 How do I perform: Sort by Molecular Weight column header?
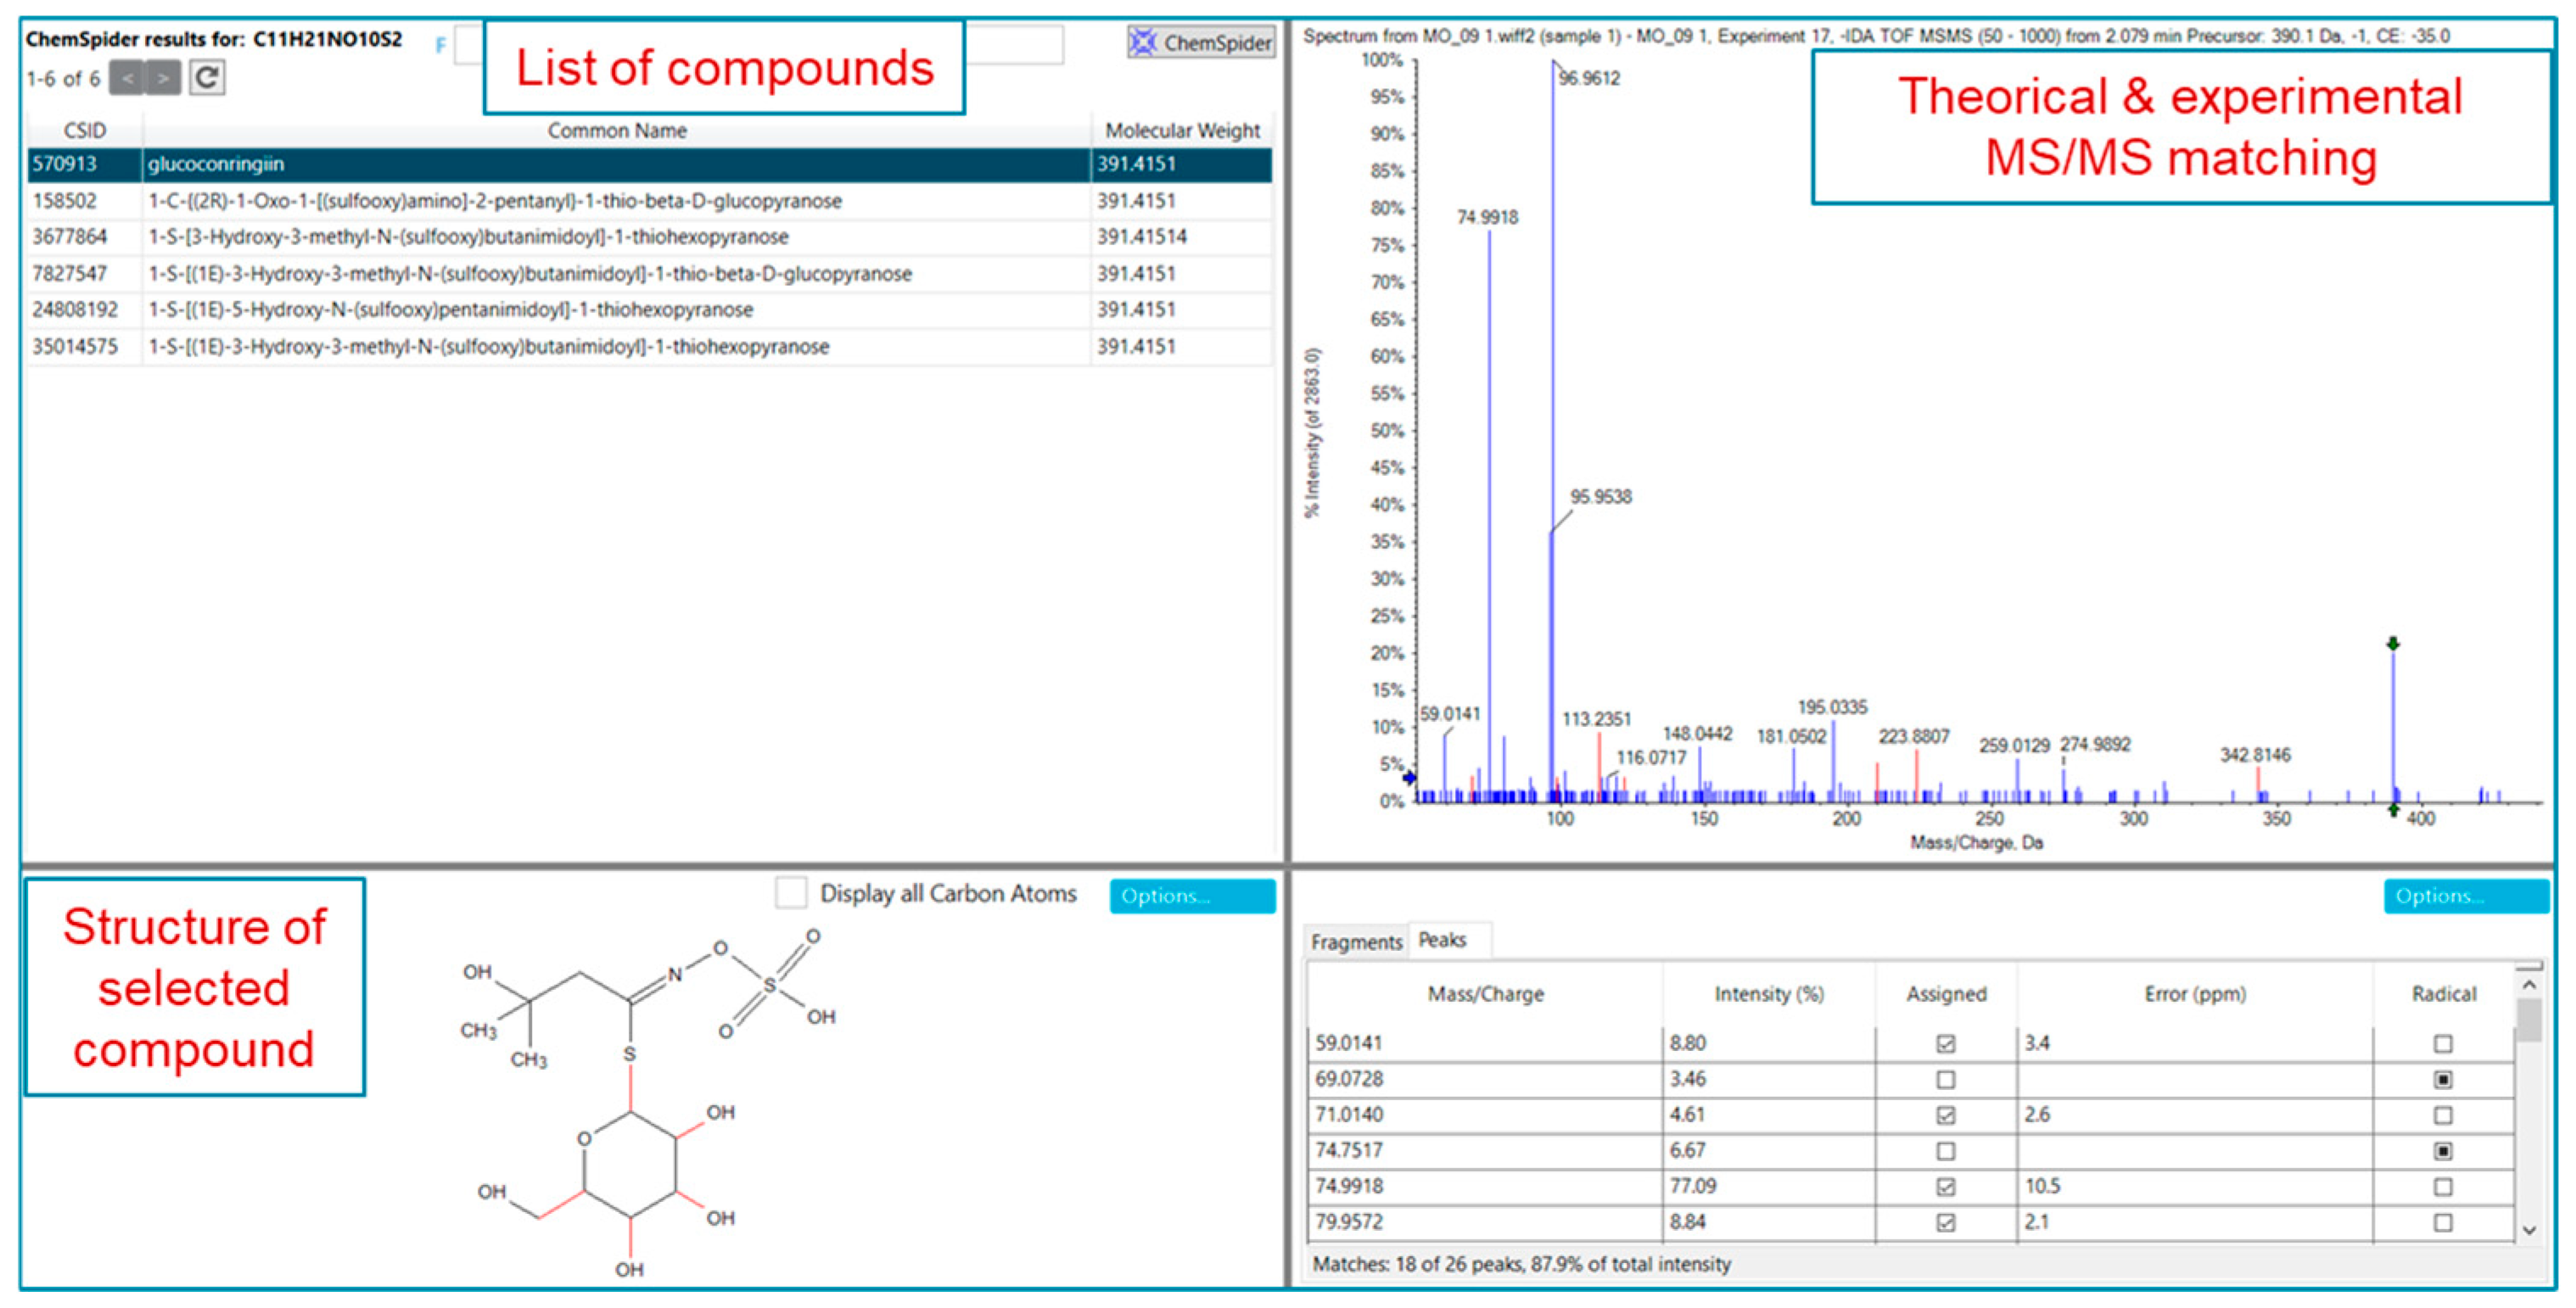point(1182,131)
